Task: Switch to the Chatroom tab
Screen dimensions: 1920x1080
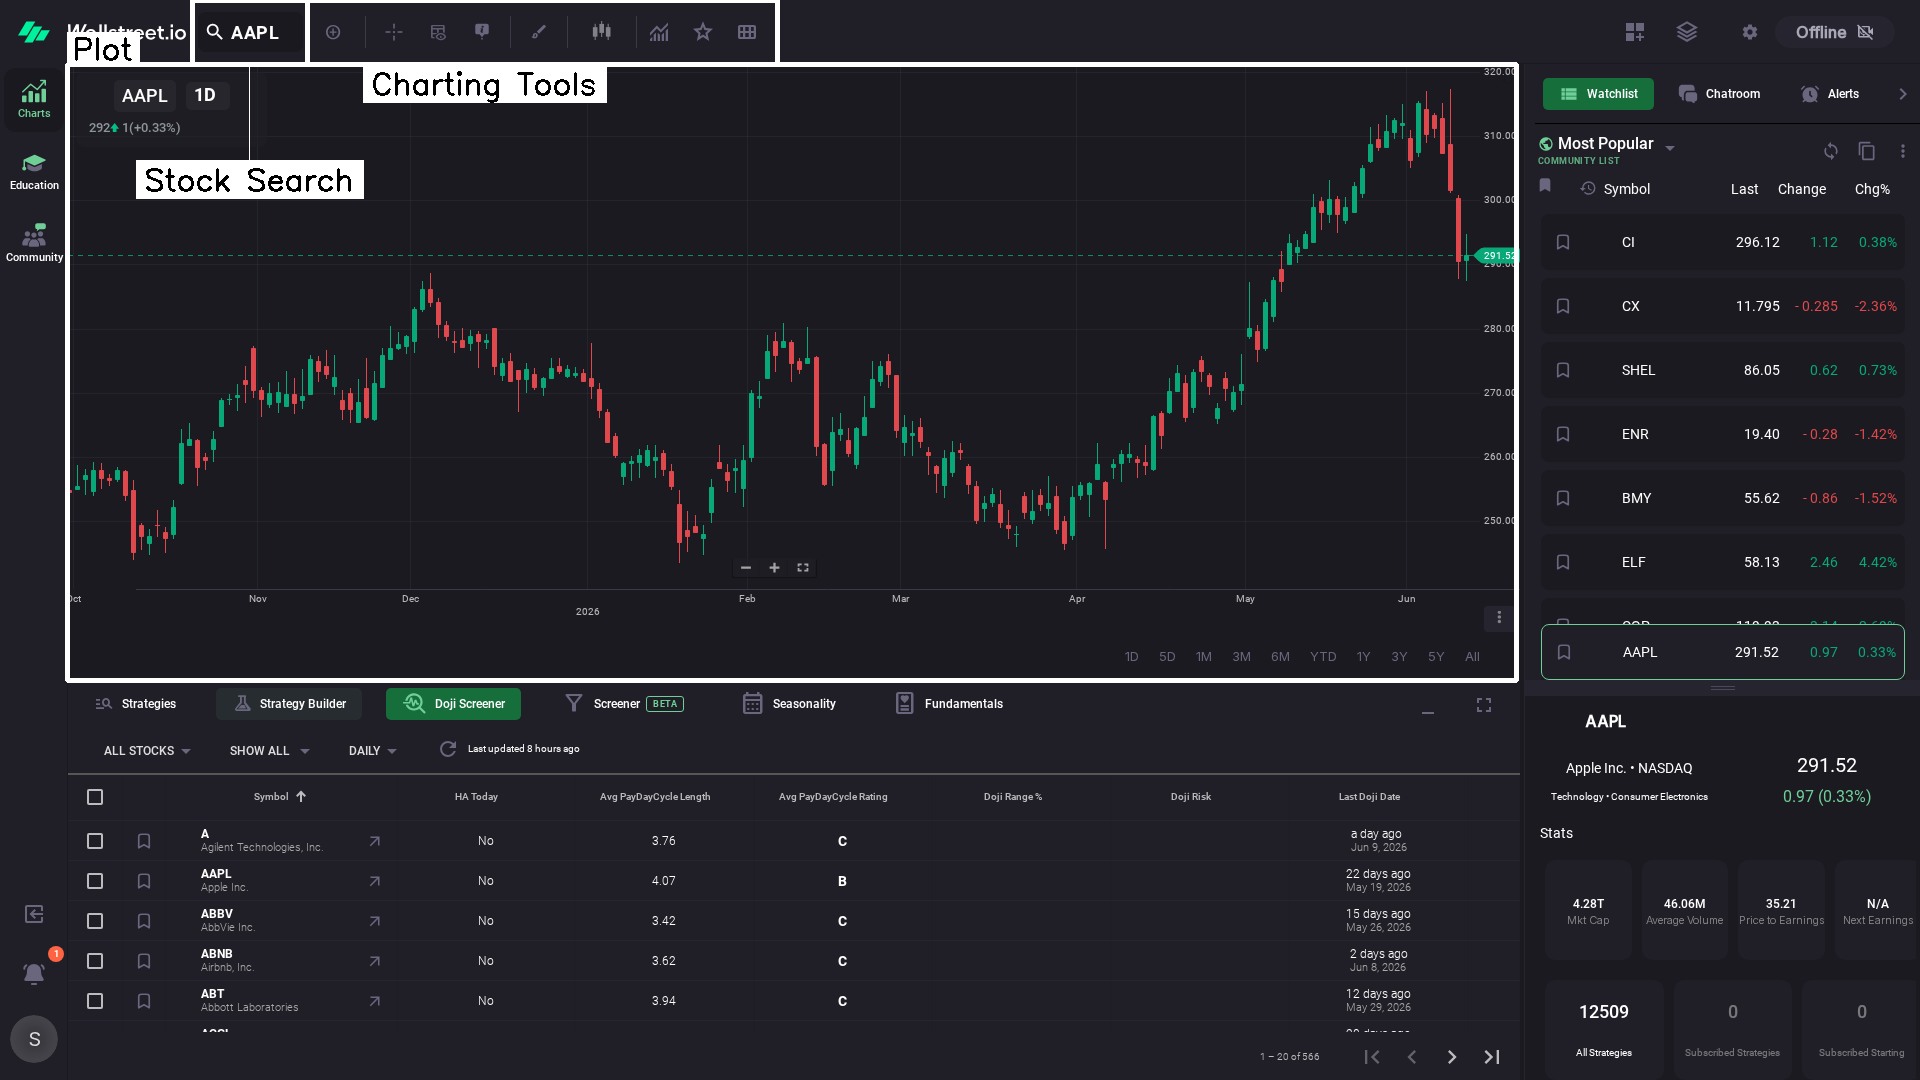Action: pyautogui.click(x=1719, y=94)
